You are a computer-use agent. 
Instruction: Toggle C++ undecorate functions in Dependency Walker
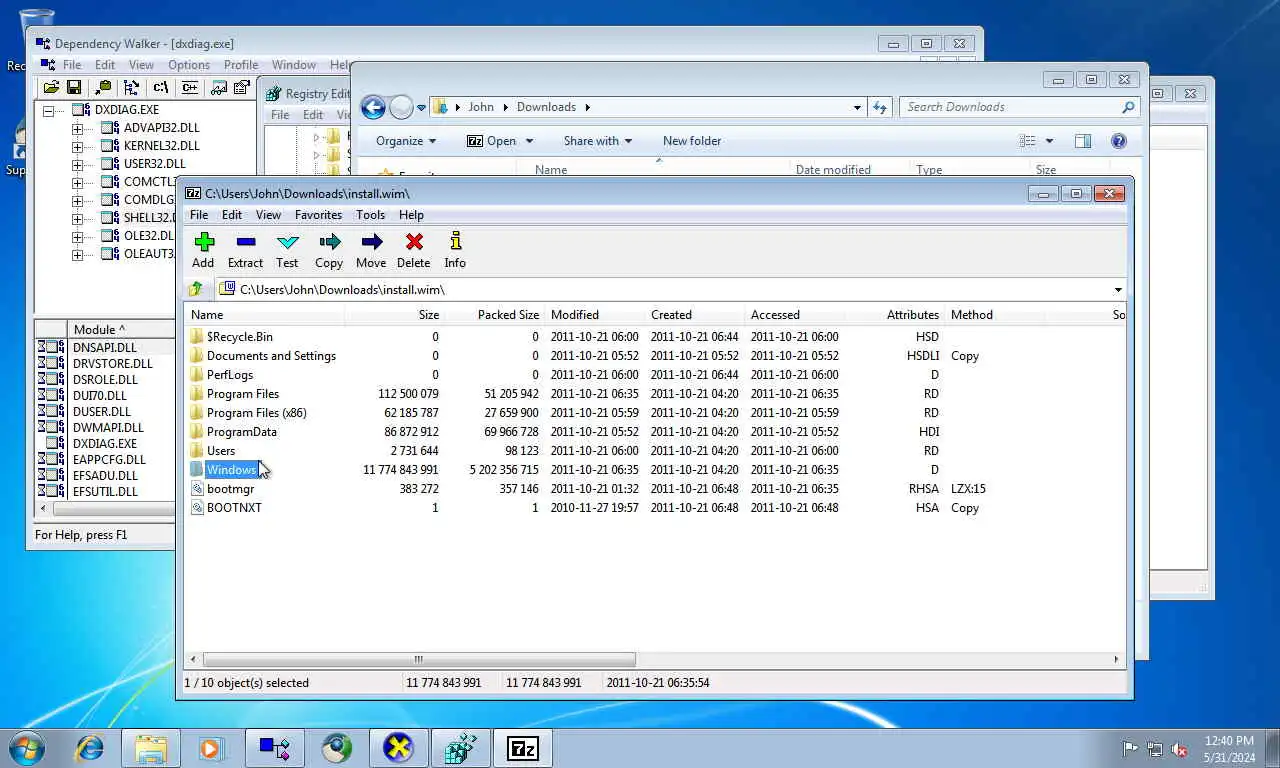(x=190, y=88)
